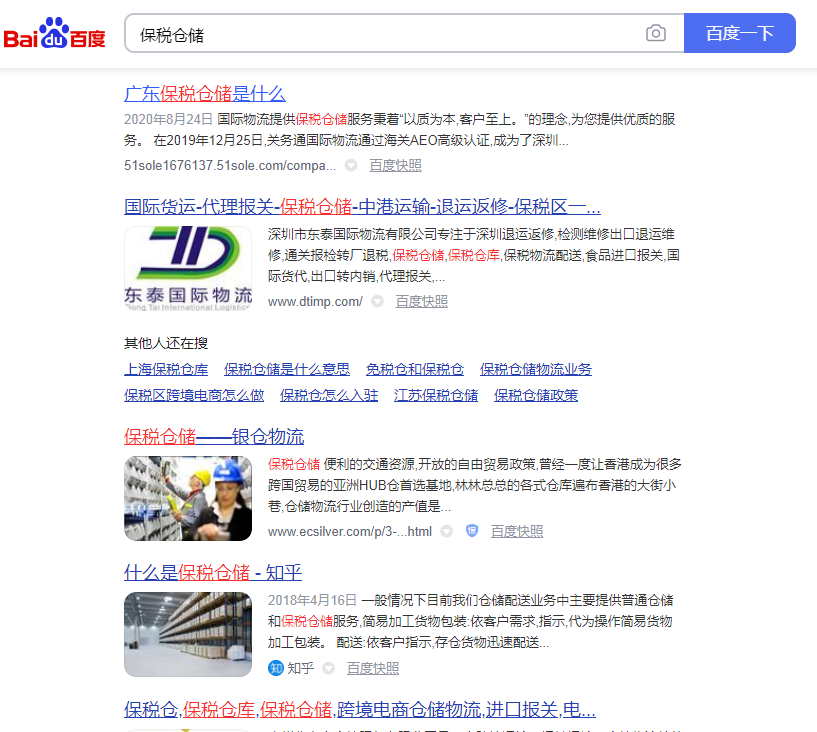View 百度快照 for www.dtimp.com result
Screen dimensions: 817x732
click(422, 302)
